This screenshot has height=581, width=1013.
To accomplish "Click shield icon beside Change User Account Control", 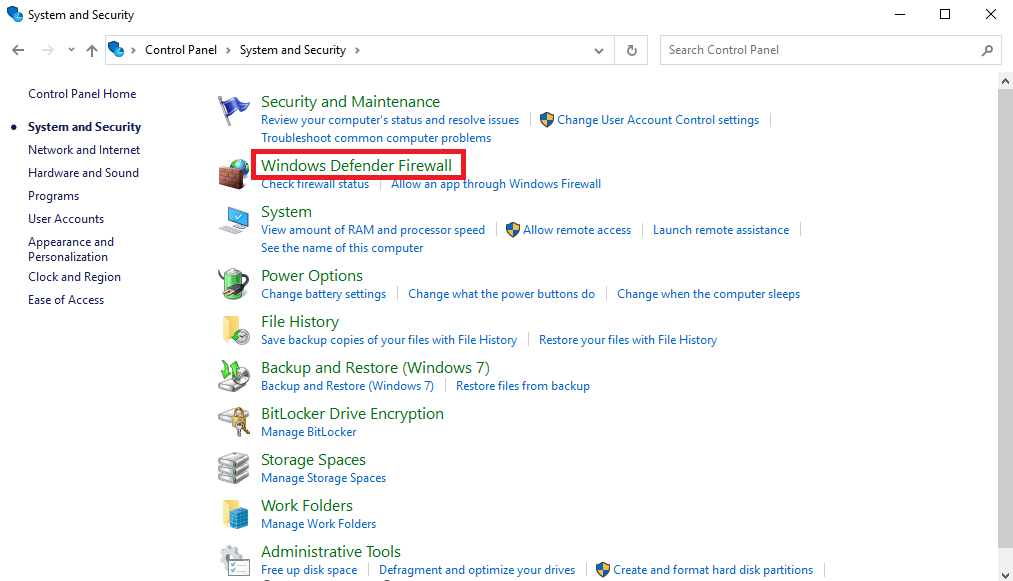I will coord(547,120).
